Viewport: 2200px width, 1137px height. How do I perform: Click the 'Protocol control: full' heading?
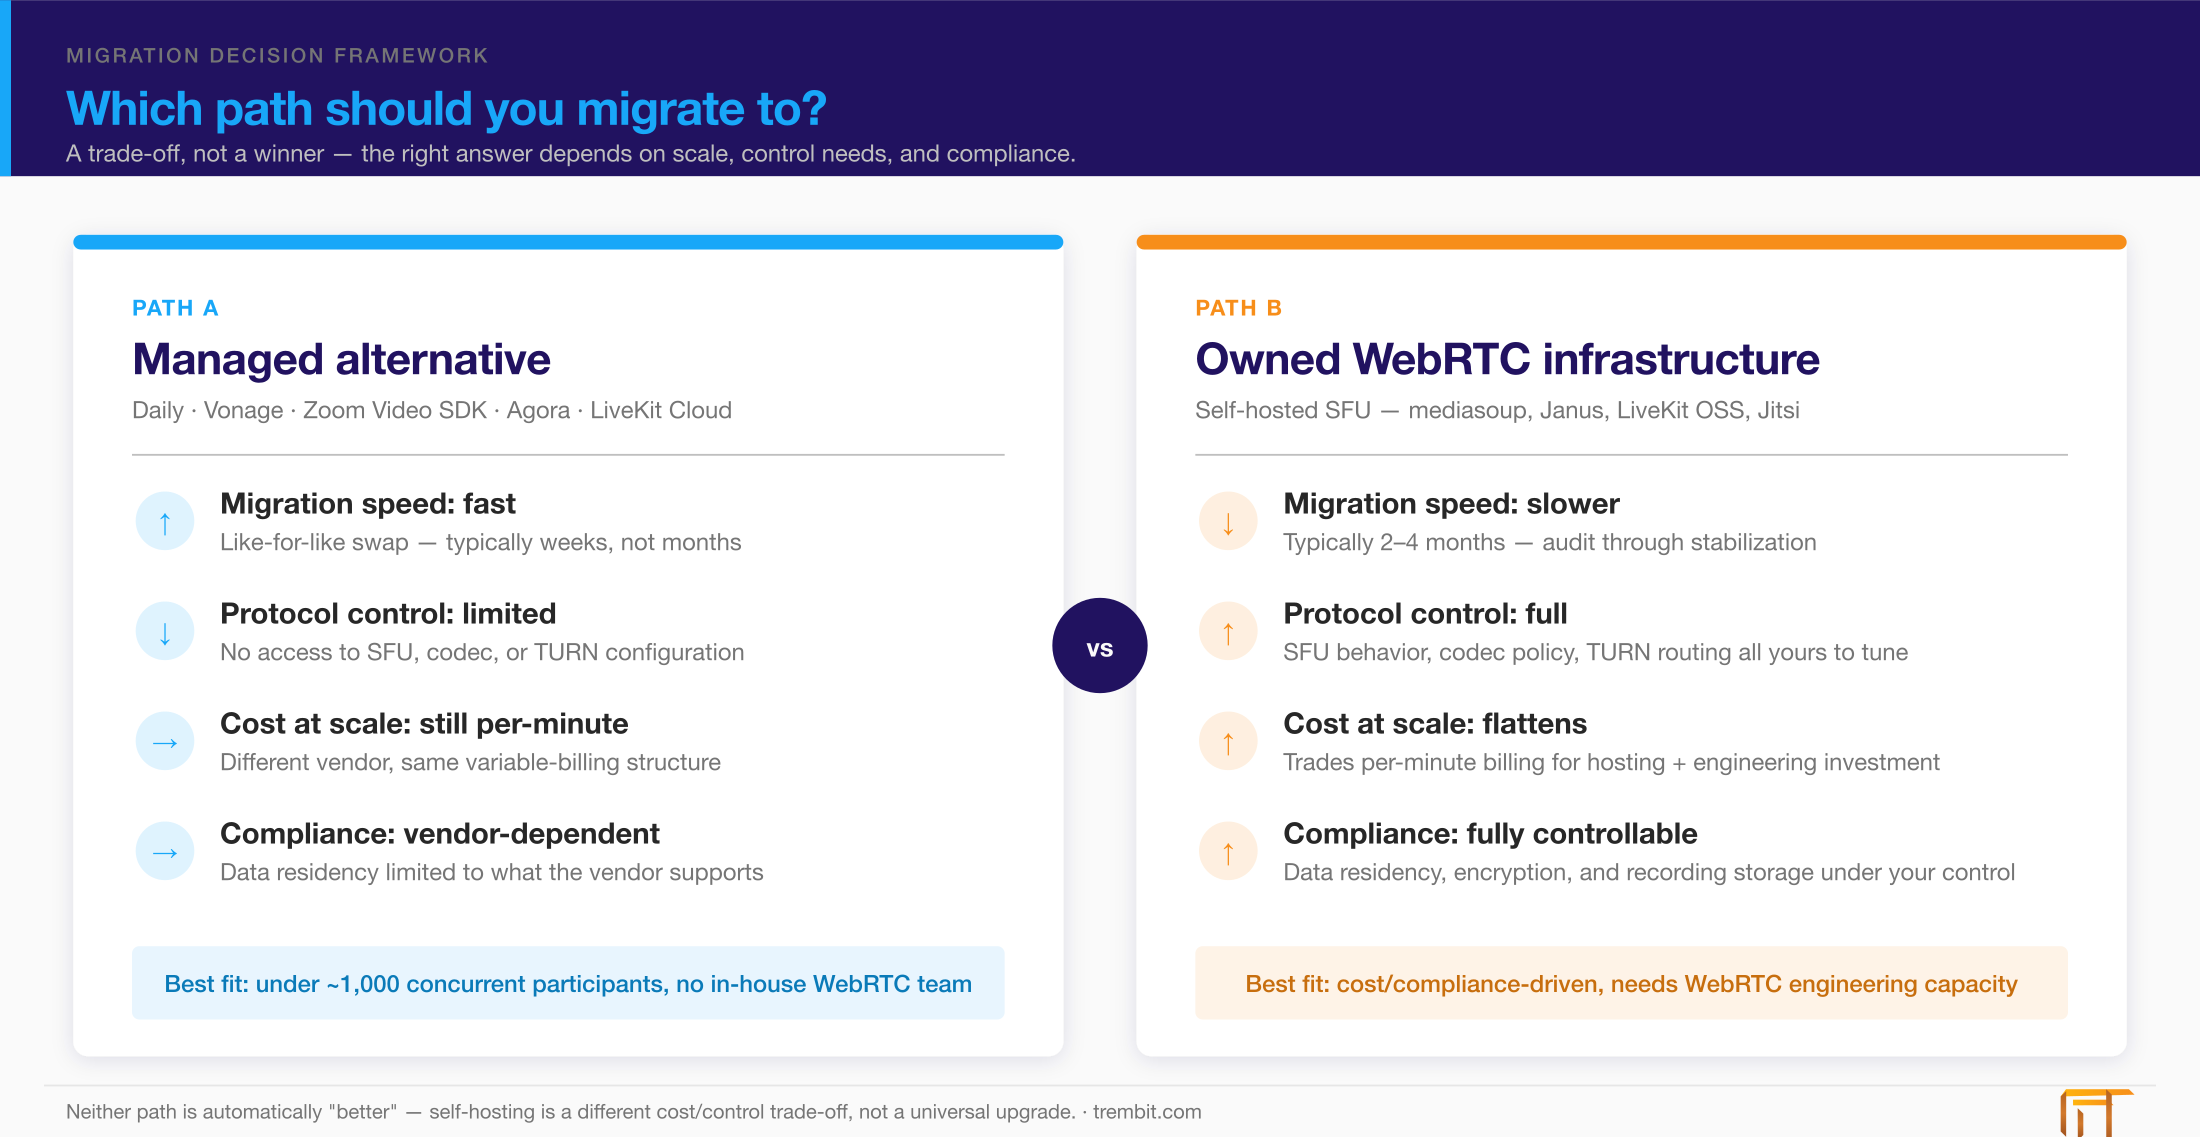(1425, 613)
